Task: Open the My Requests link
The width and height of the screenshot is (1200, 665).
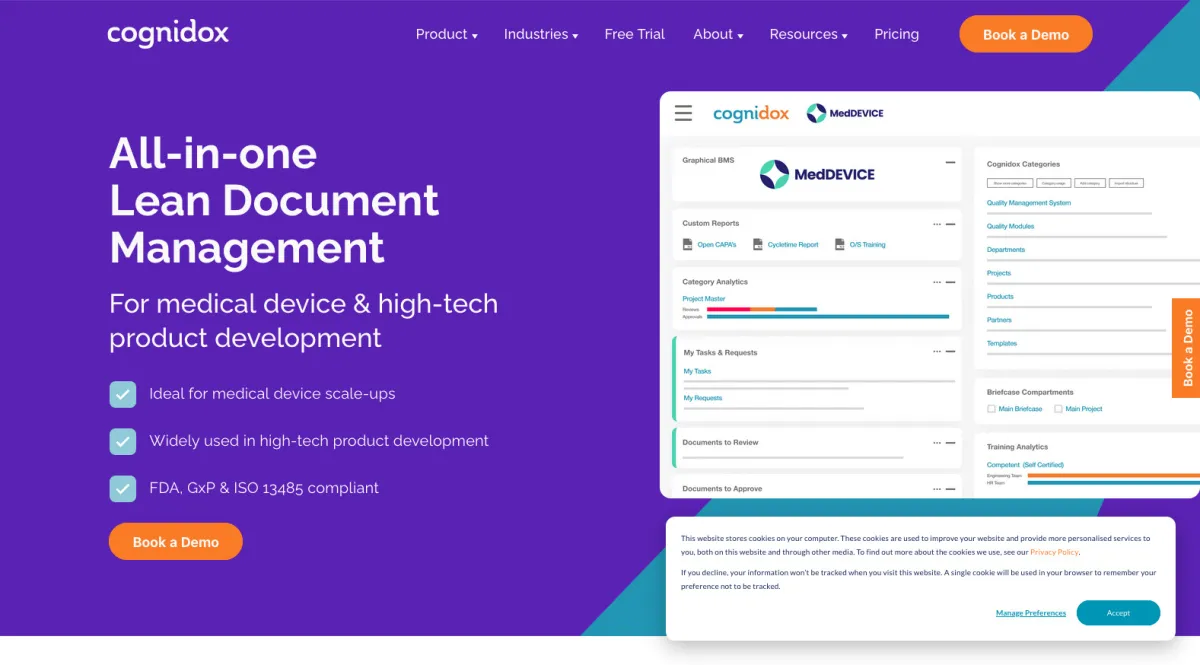Action: pos(703,398)
